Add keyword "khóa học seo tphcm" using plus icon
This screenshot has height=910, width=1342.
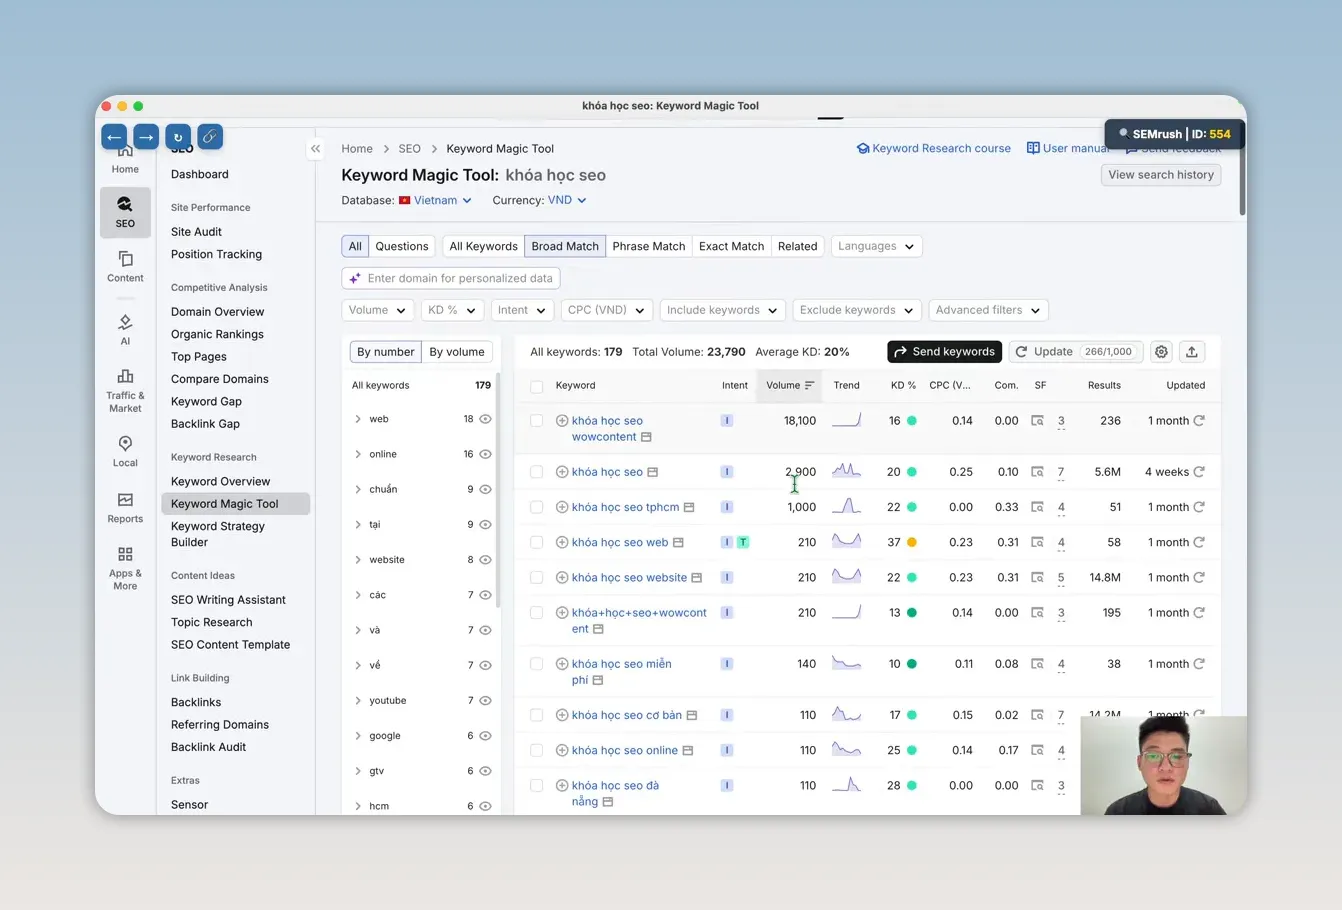[562, 507]
